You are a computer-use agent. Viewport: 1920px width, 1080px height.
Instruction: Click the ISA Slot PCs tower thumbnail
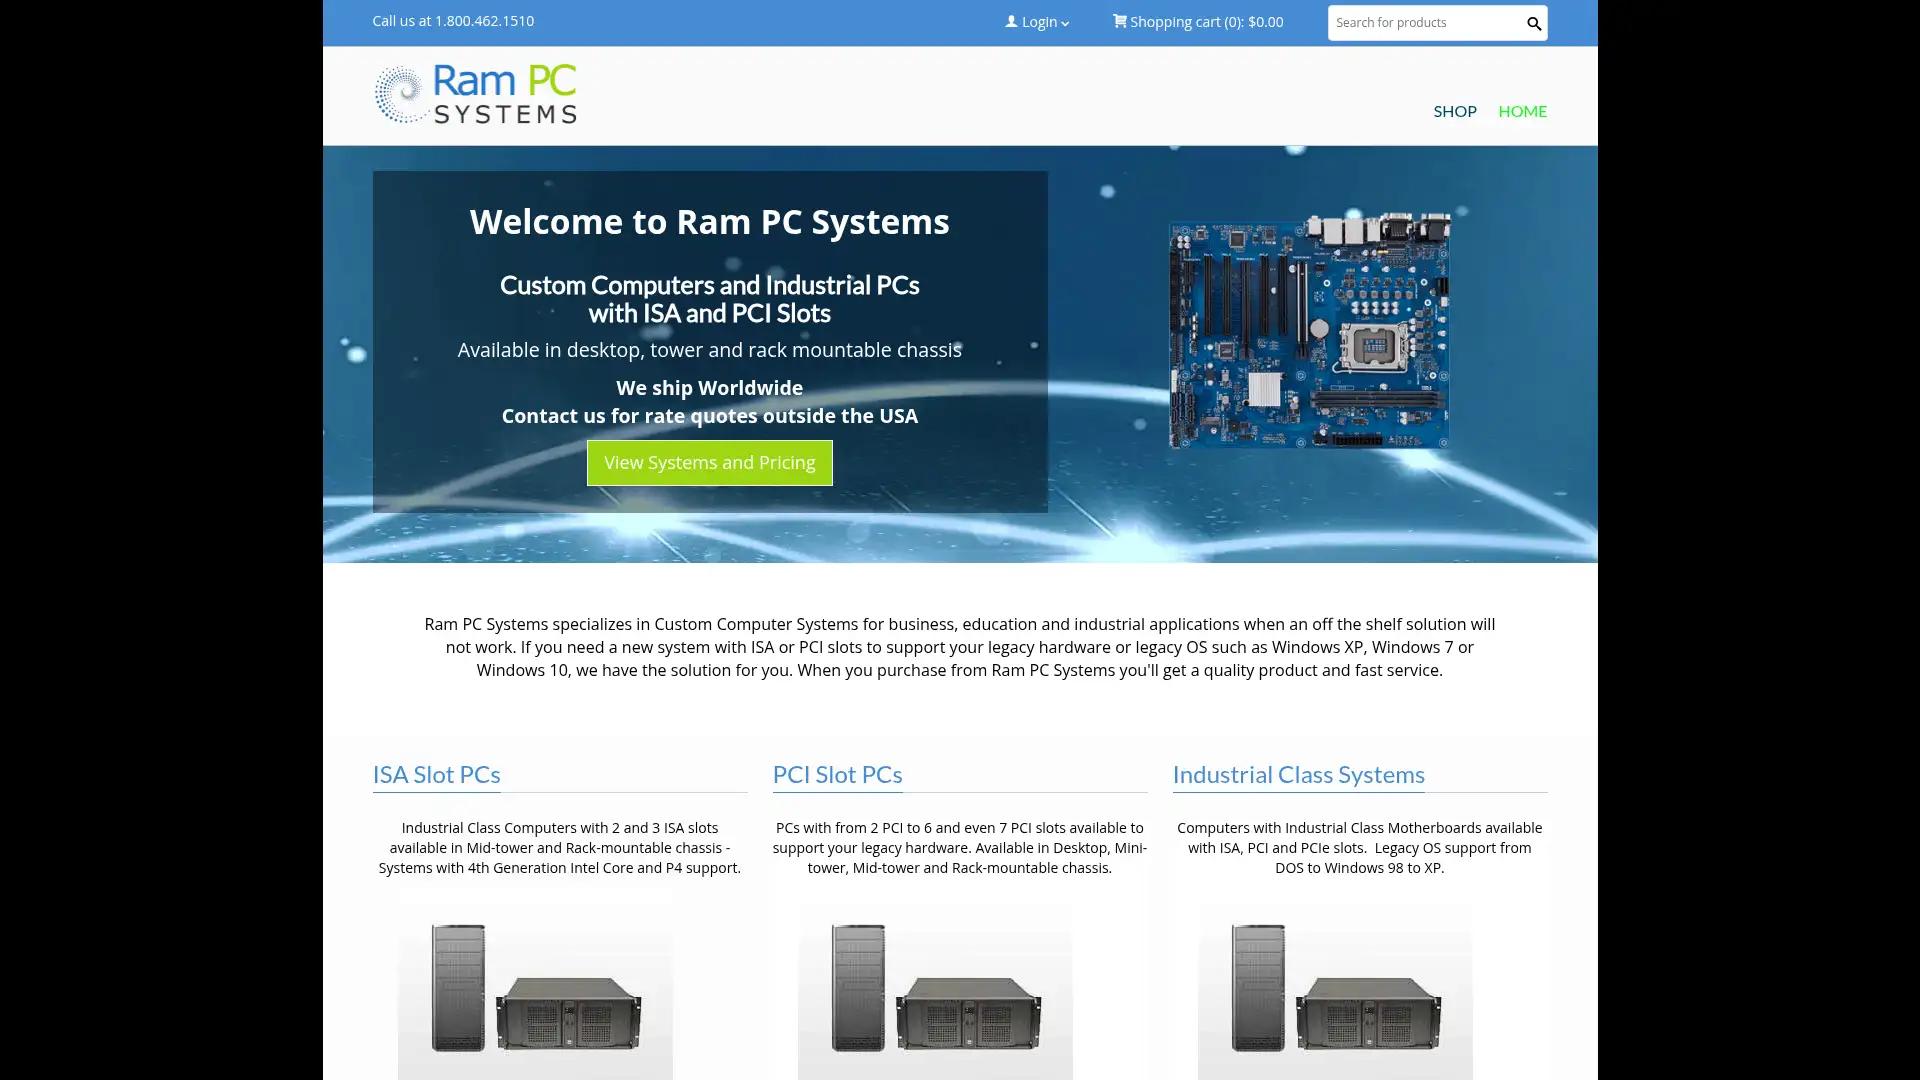(460, 988)
